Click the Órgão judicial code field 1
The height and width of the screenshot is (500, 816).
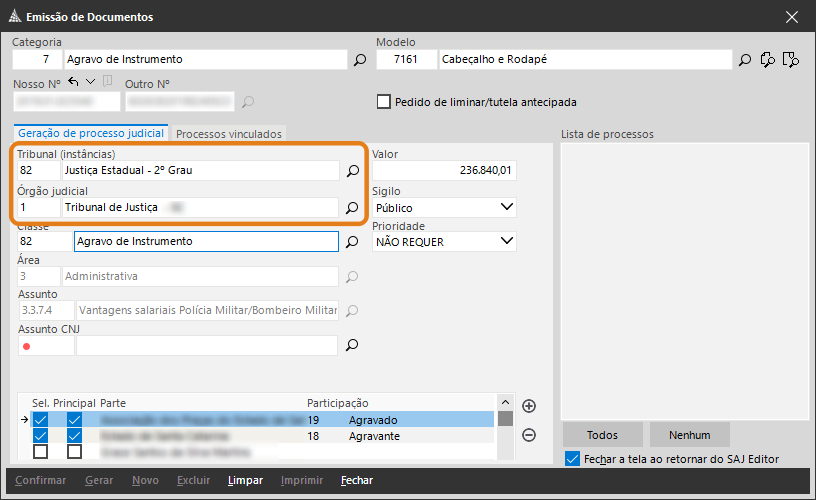tap(39, 207)
